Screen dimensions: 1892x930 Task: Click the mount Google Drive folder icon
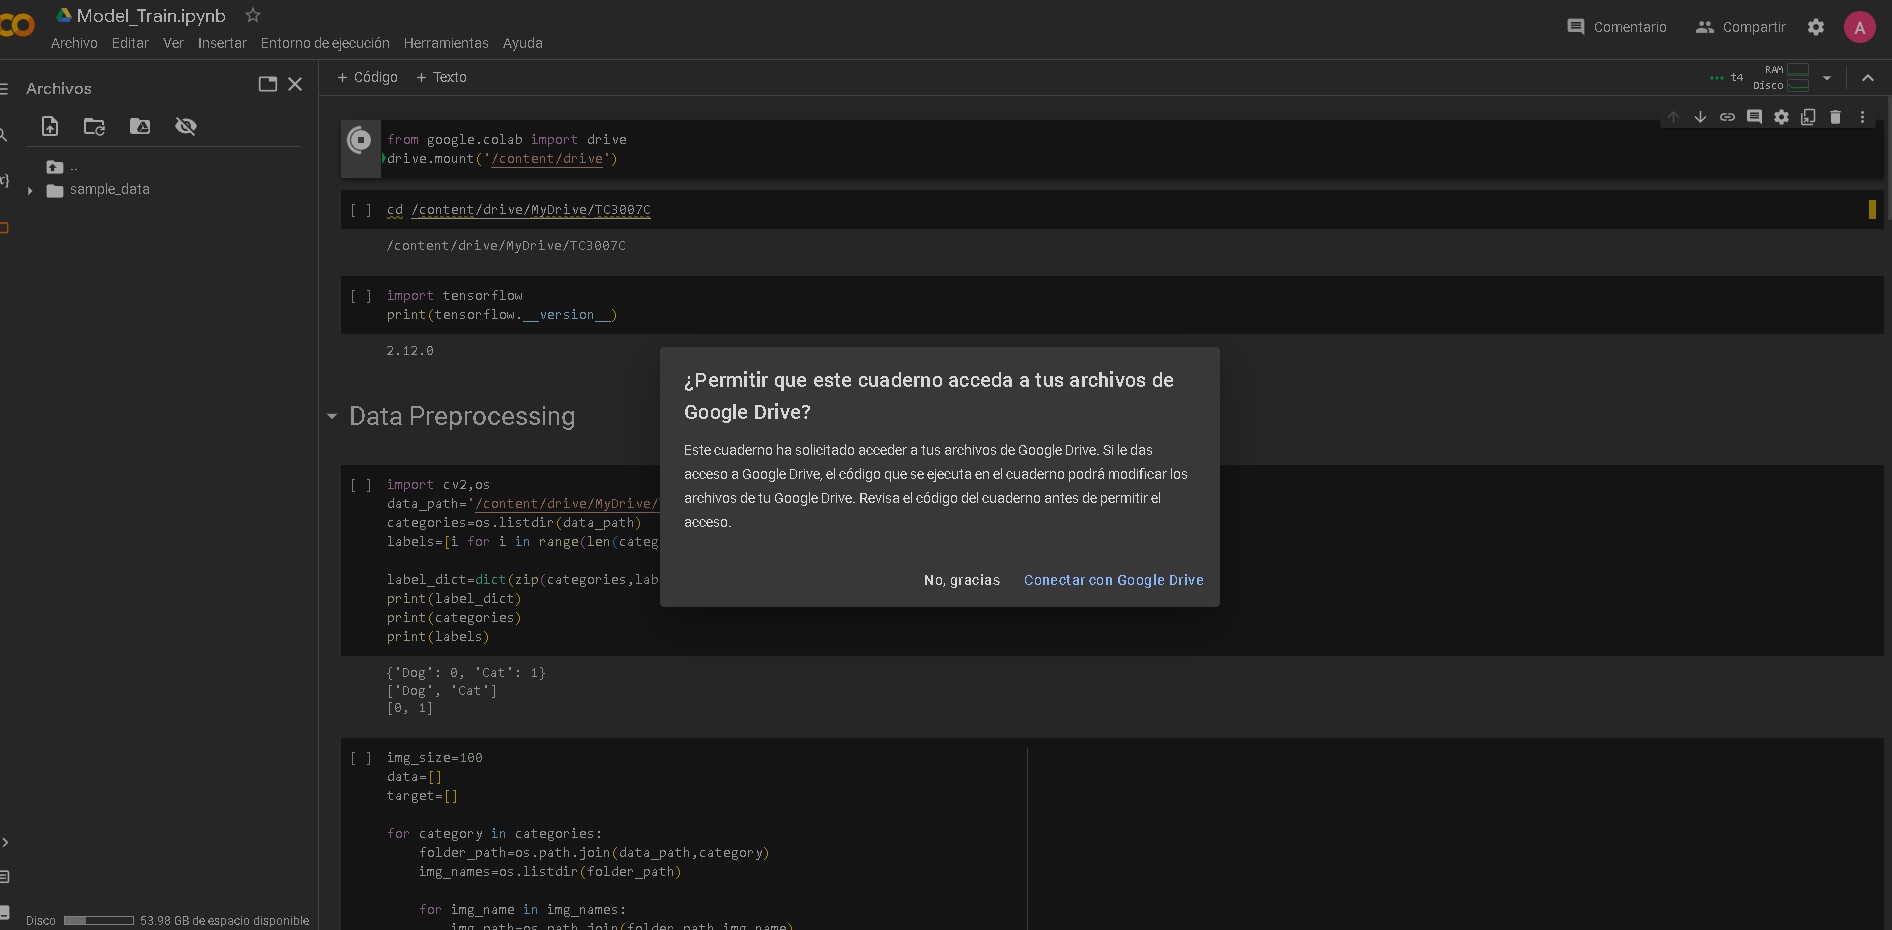coord(140,126)
